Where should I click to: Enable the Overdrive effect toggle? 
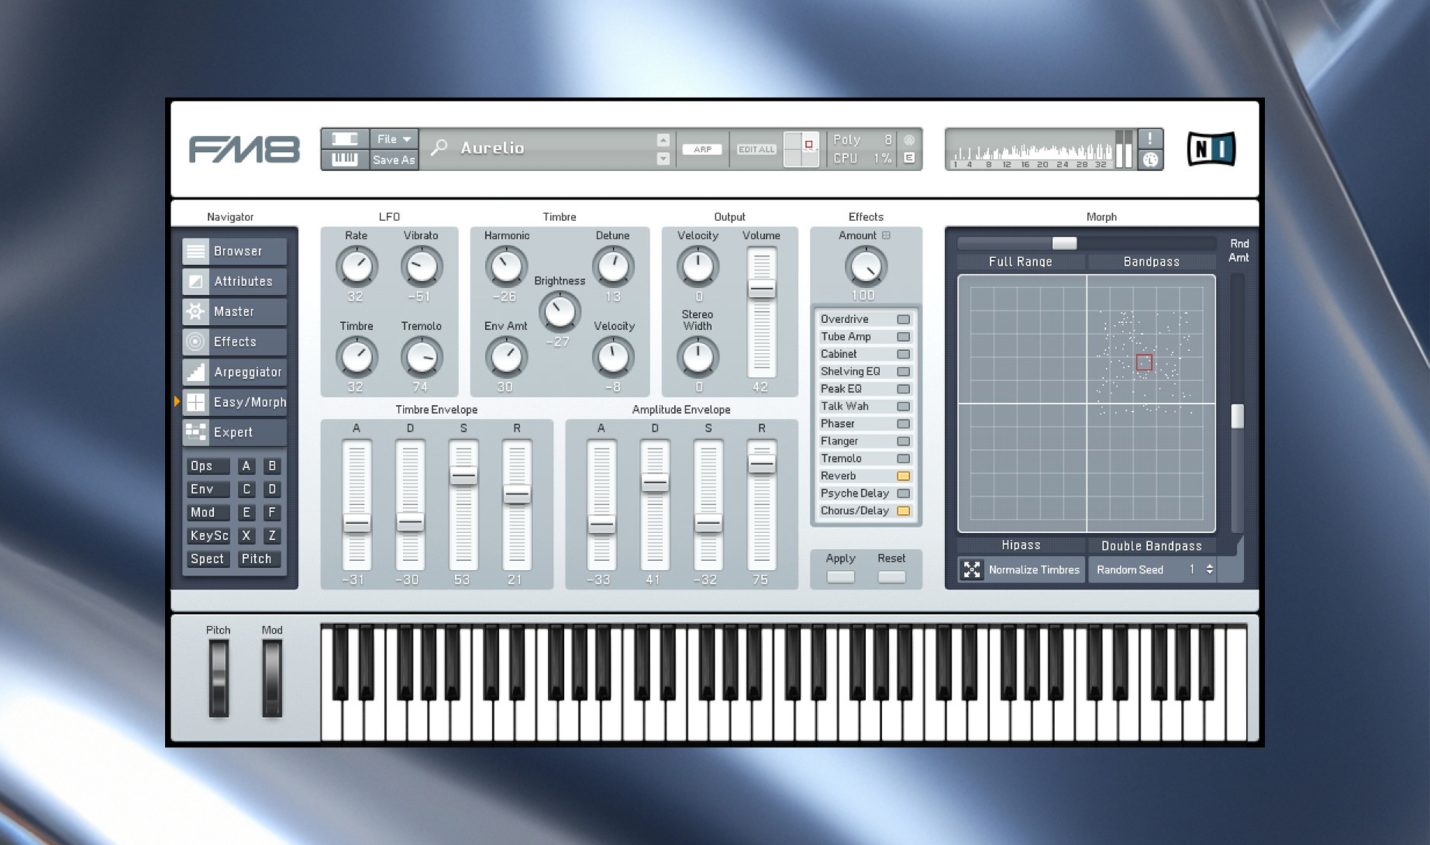[903, 319]
